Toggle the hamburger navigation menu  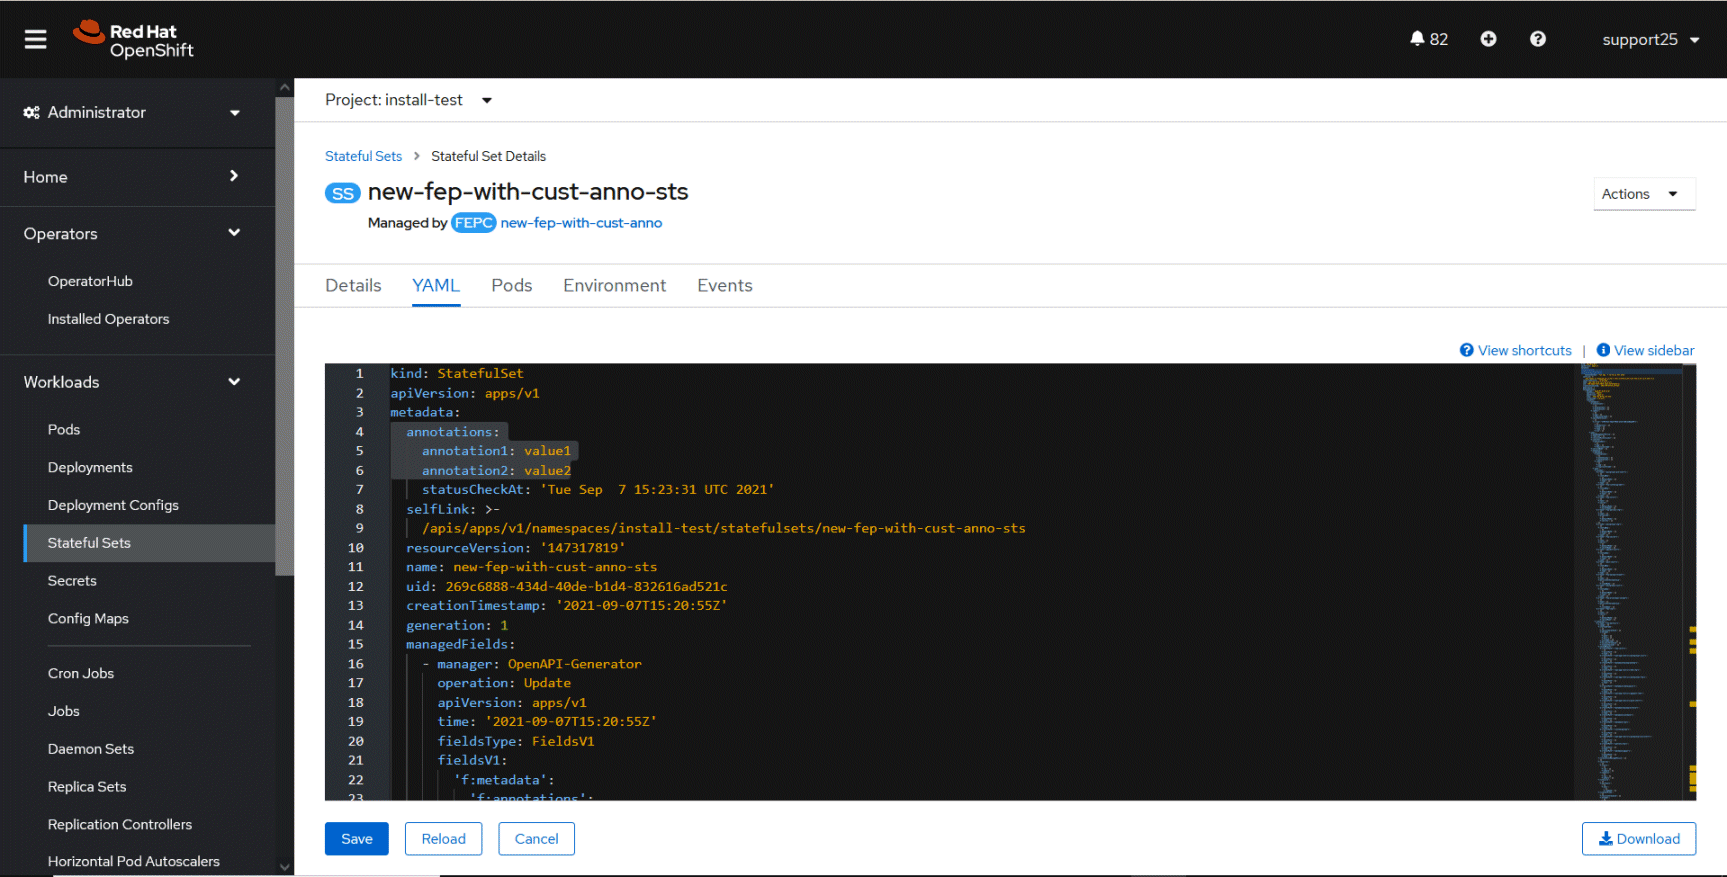click(x=36, y=39)
